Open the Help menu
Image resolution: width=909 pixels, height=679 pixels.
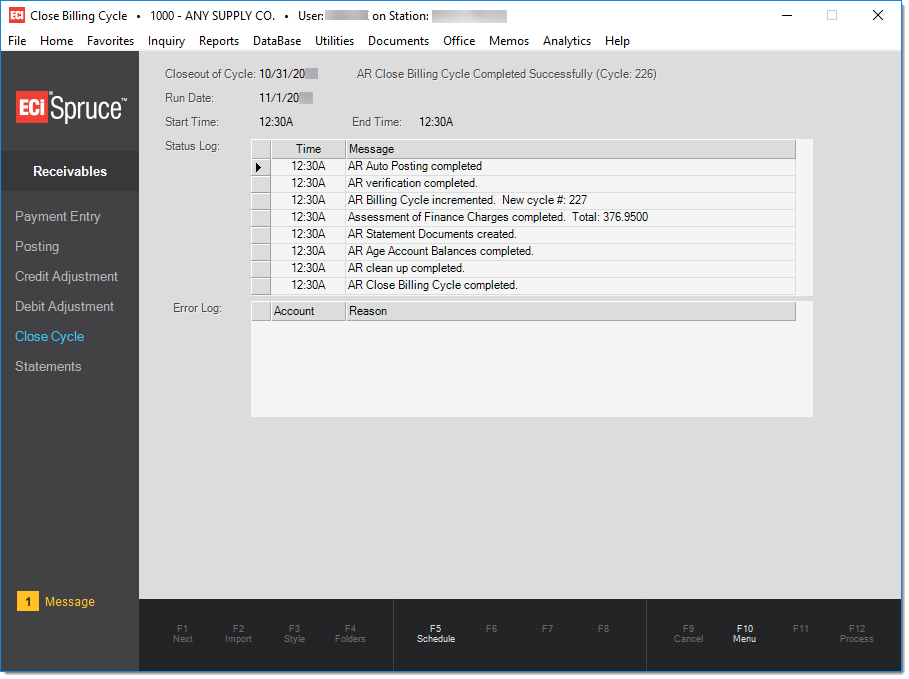tap(617, 41)
